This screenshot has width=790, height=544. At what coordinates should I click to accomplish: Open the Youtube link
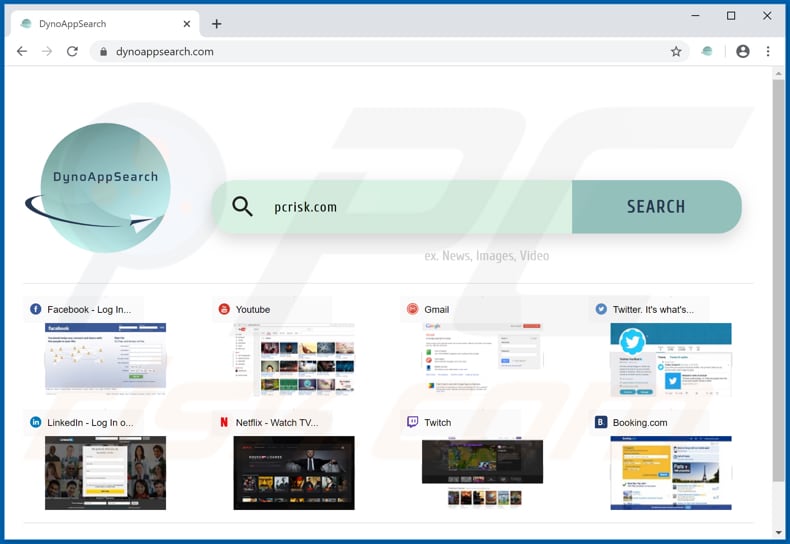coord(253,310)
